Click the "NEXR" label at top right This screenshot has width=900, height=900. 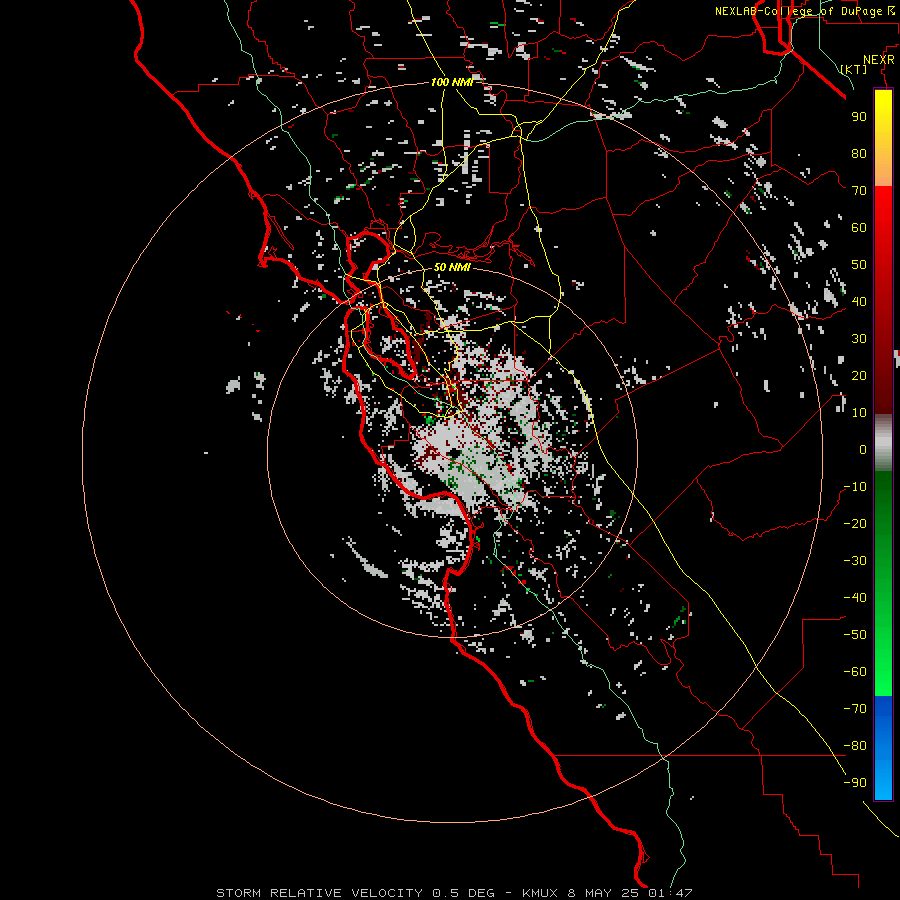(878, 60)
